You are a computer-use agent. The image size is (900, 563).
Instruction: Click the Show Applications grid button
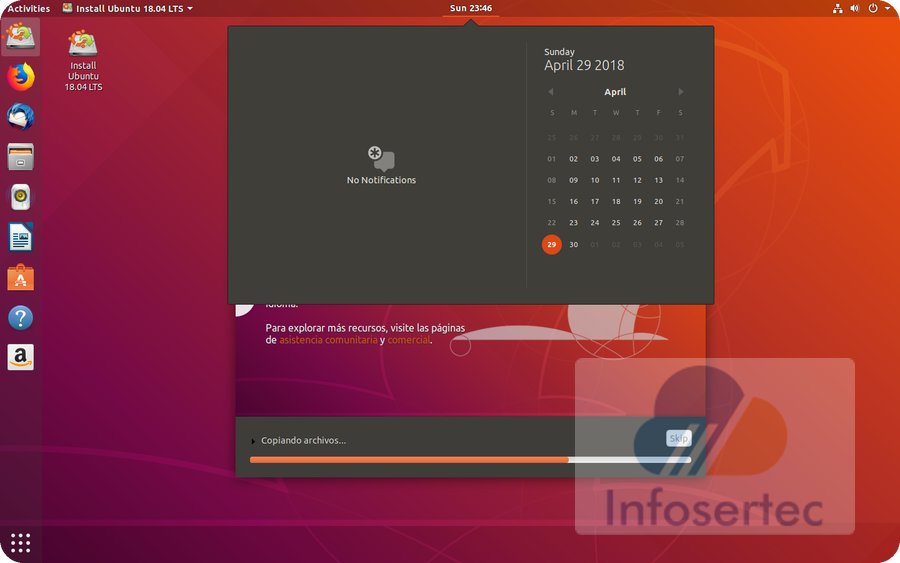pyautogui.click(x=21, y=543)
